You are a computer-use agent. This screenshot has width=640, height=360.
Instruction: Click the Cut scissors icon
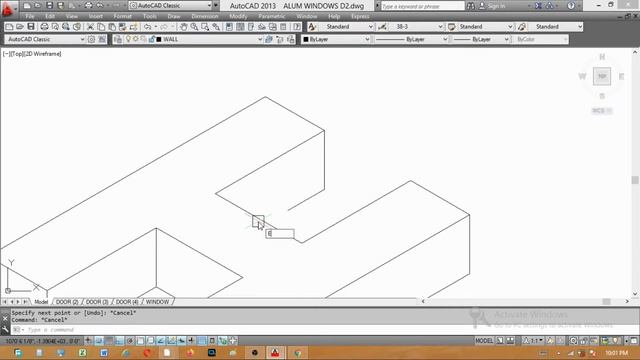90,27
